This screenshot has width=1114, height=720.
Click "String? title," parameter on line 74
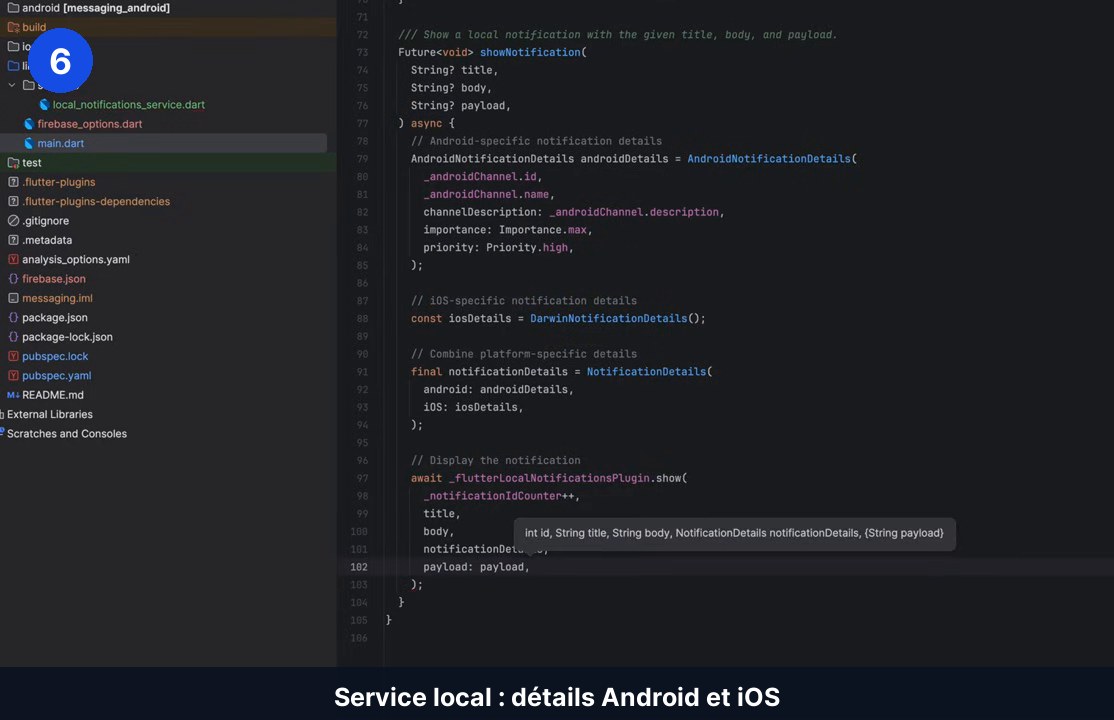point(454,70)
